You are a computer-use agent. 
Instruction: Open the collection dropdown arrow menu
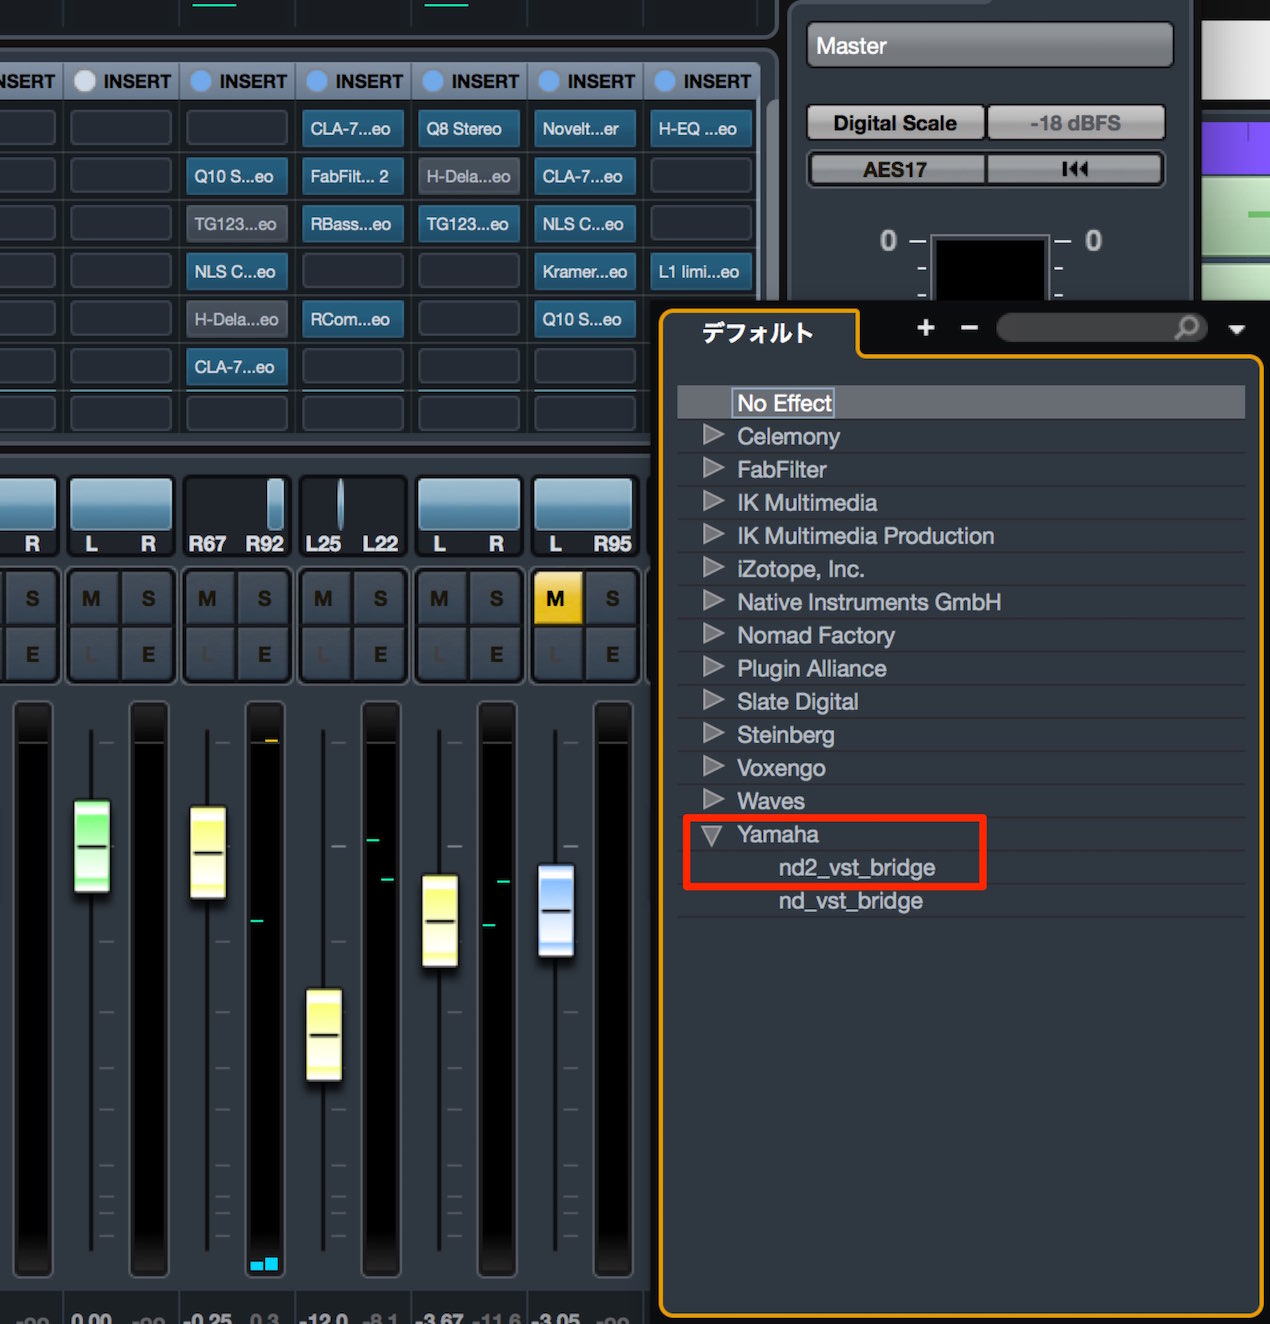pyautogui.click(x=1237, y=329)
